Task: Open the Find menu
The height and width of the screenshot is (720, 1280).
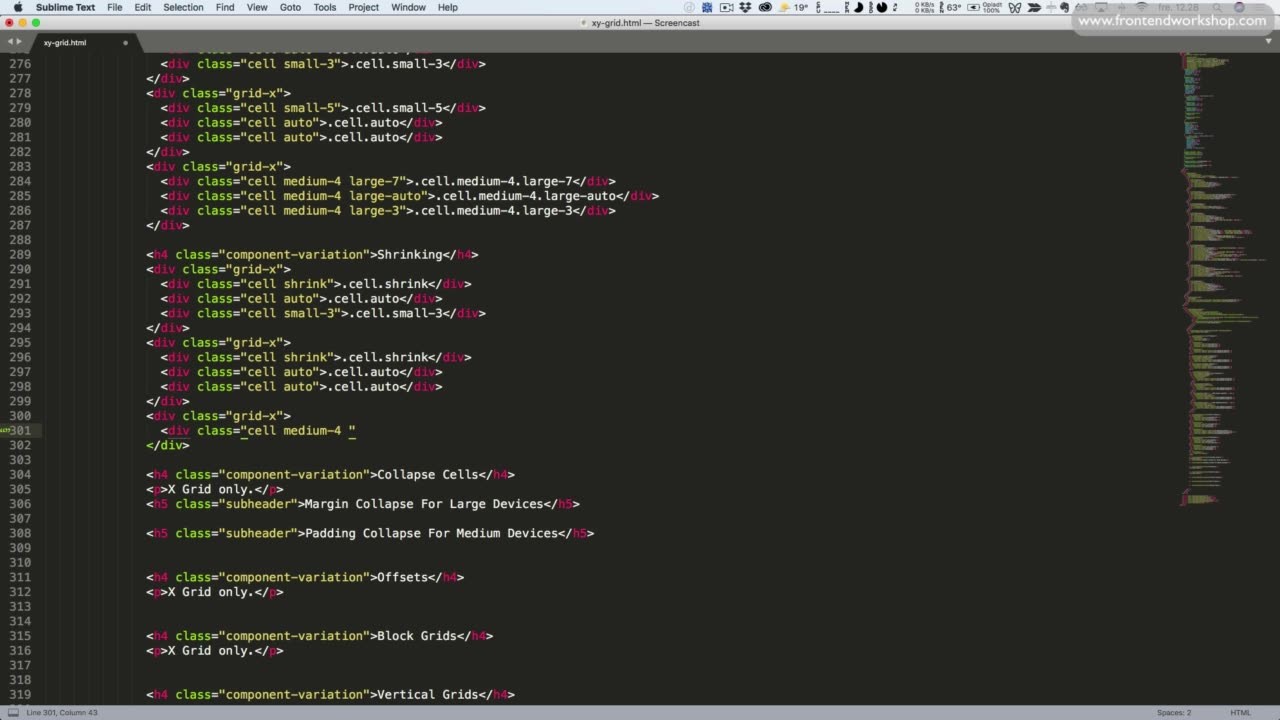Action: pyautogui.click(x=225, y=7)
